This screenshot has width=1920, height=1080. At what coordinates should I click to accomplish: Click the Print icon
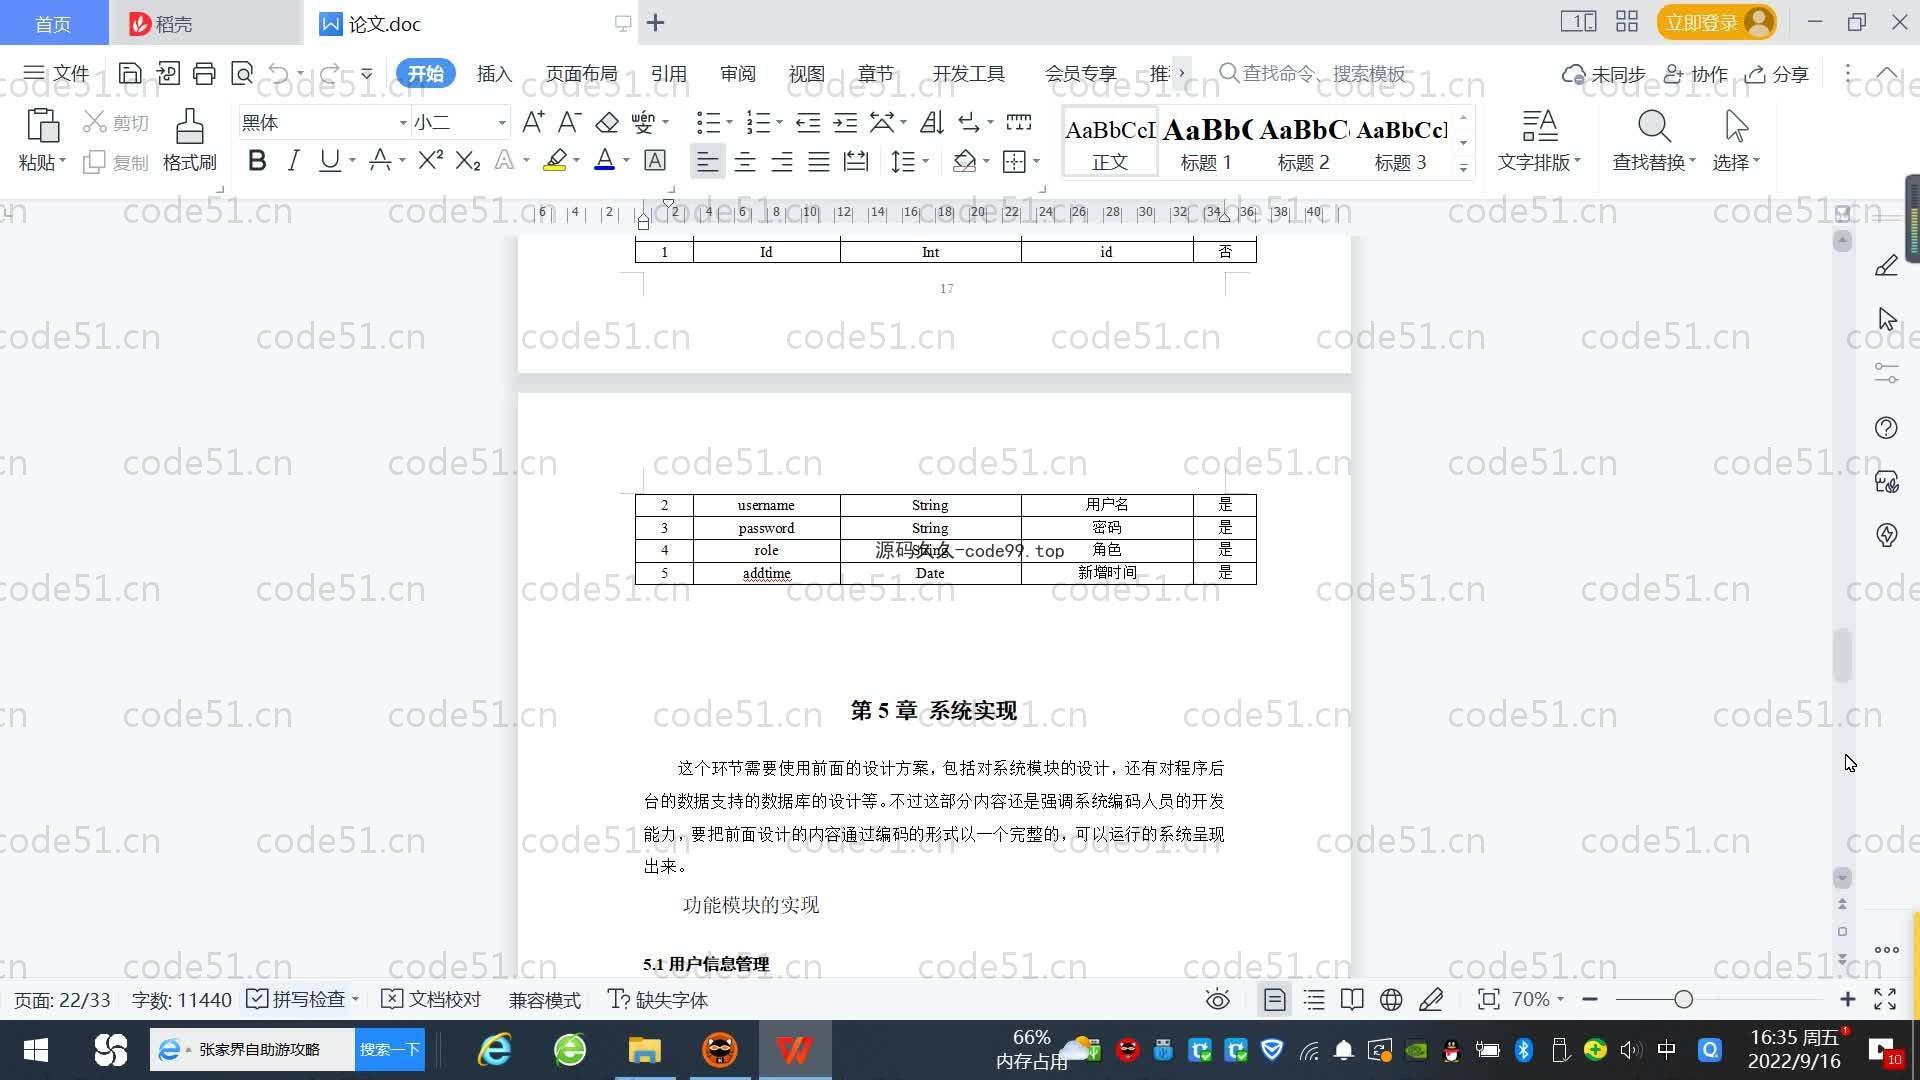click(204, 73)
